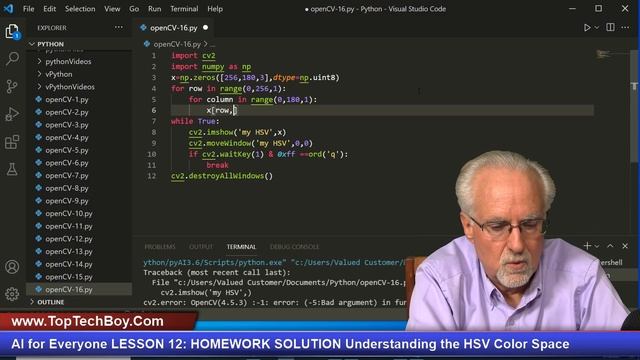
Task: Open the View menu
Action: coord(112,9)
